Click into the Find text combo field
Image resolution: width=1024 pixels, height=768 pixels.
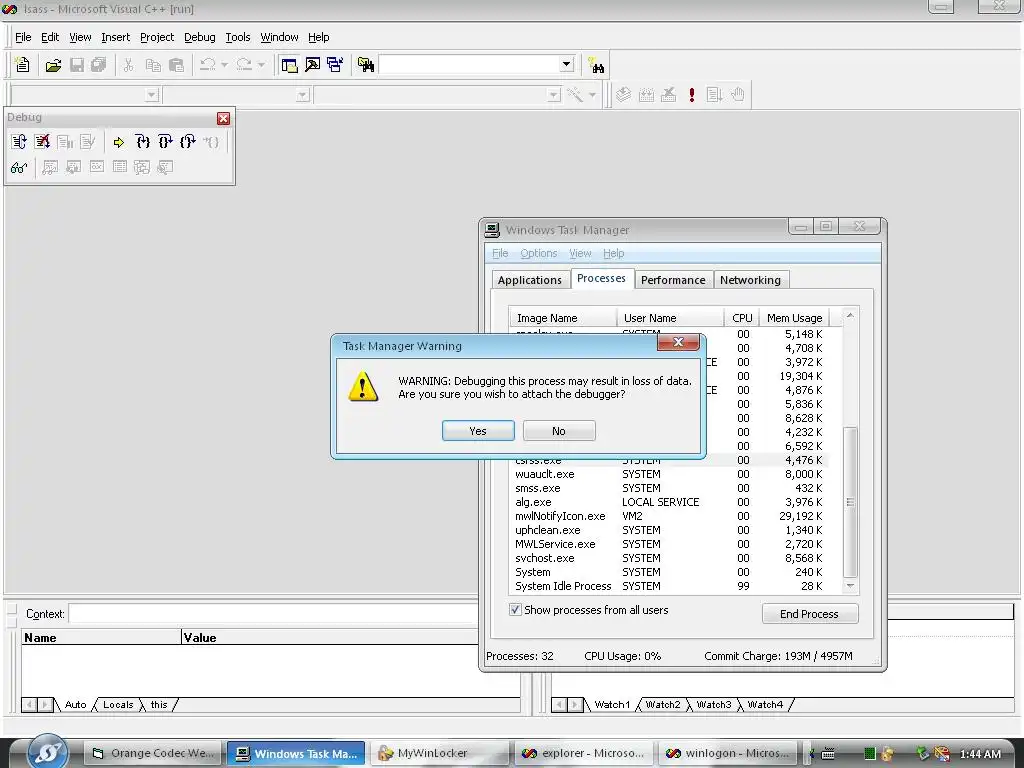(x=469, y=64)
